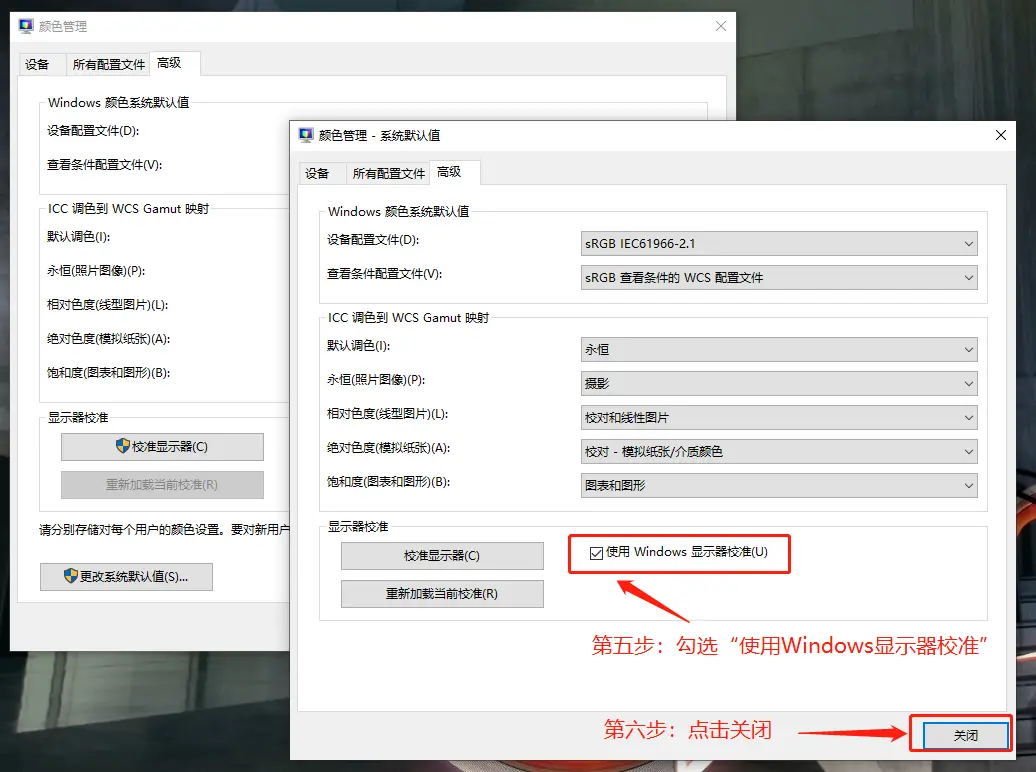Check the Use Windows display calibration checkbox
The width and height of the screenshot is (1036, 772).
click(x=596, y=553)
